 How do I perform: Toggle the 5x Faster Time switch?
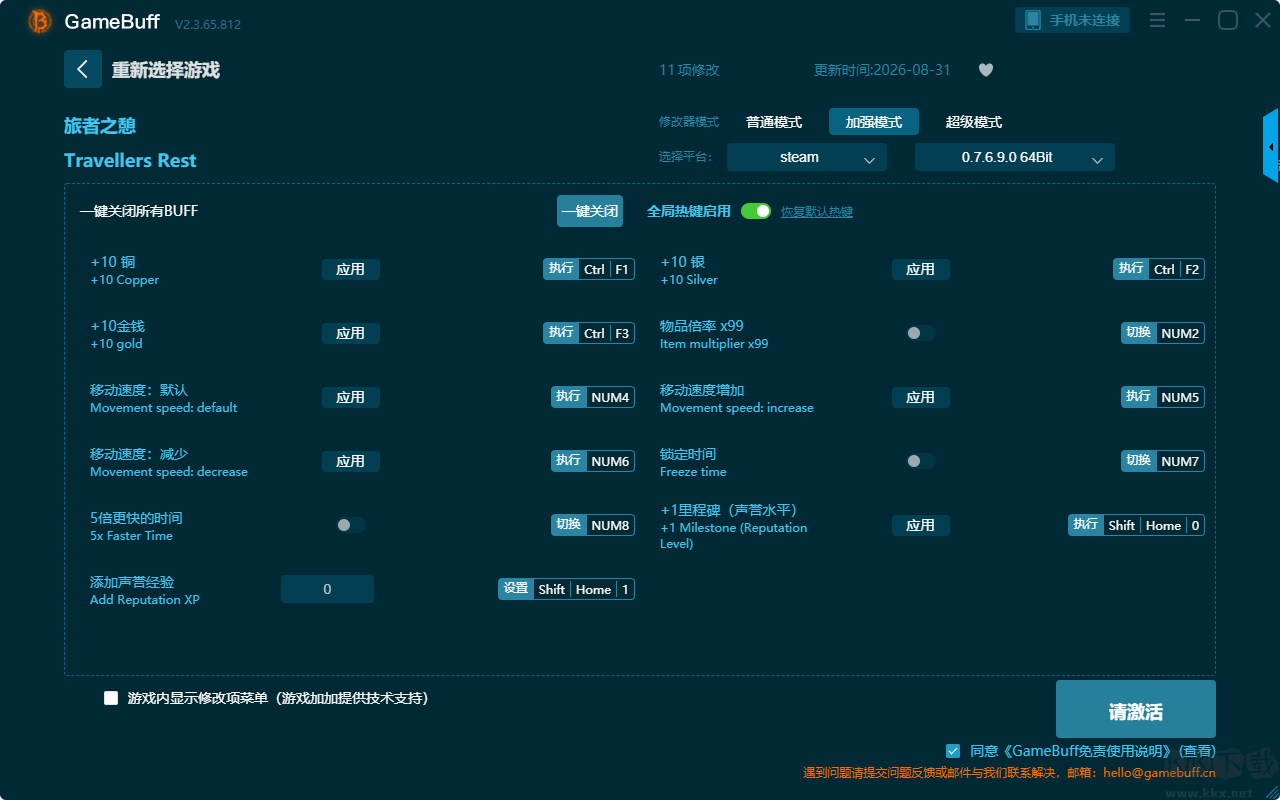click(351, 525)
